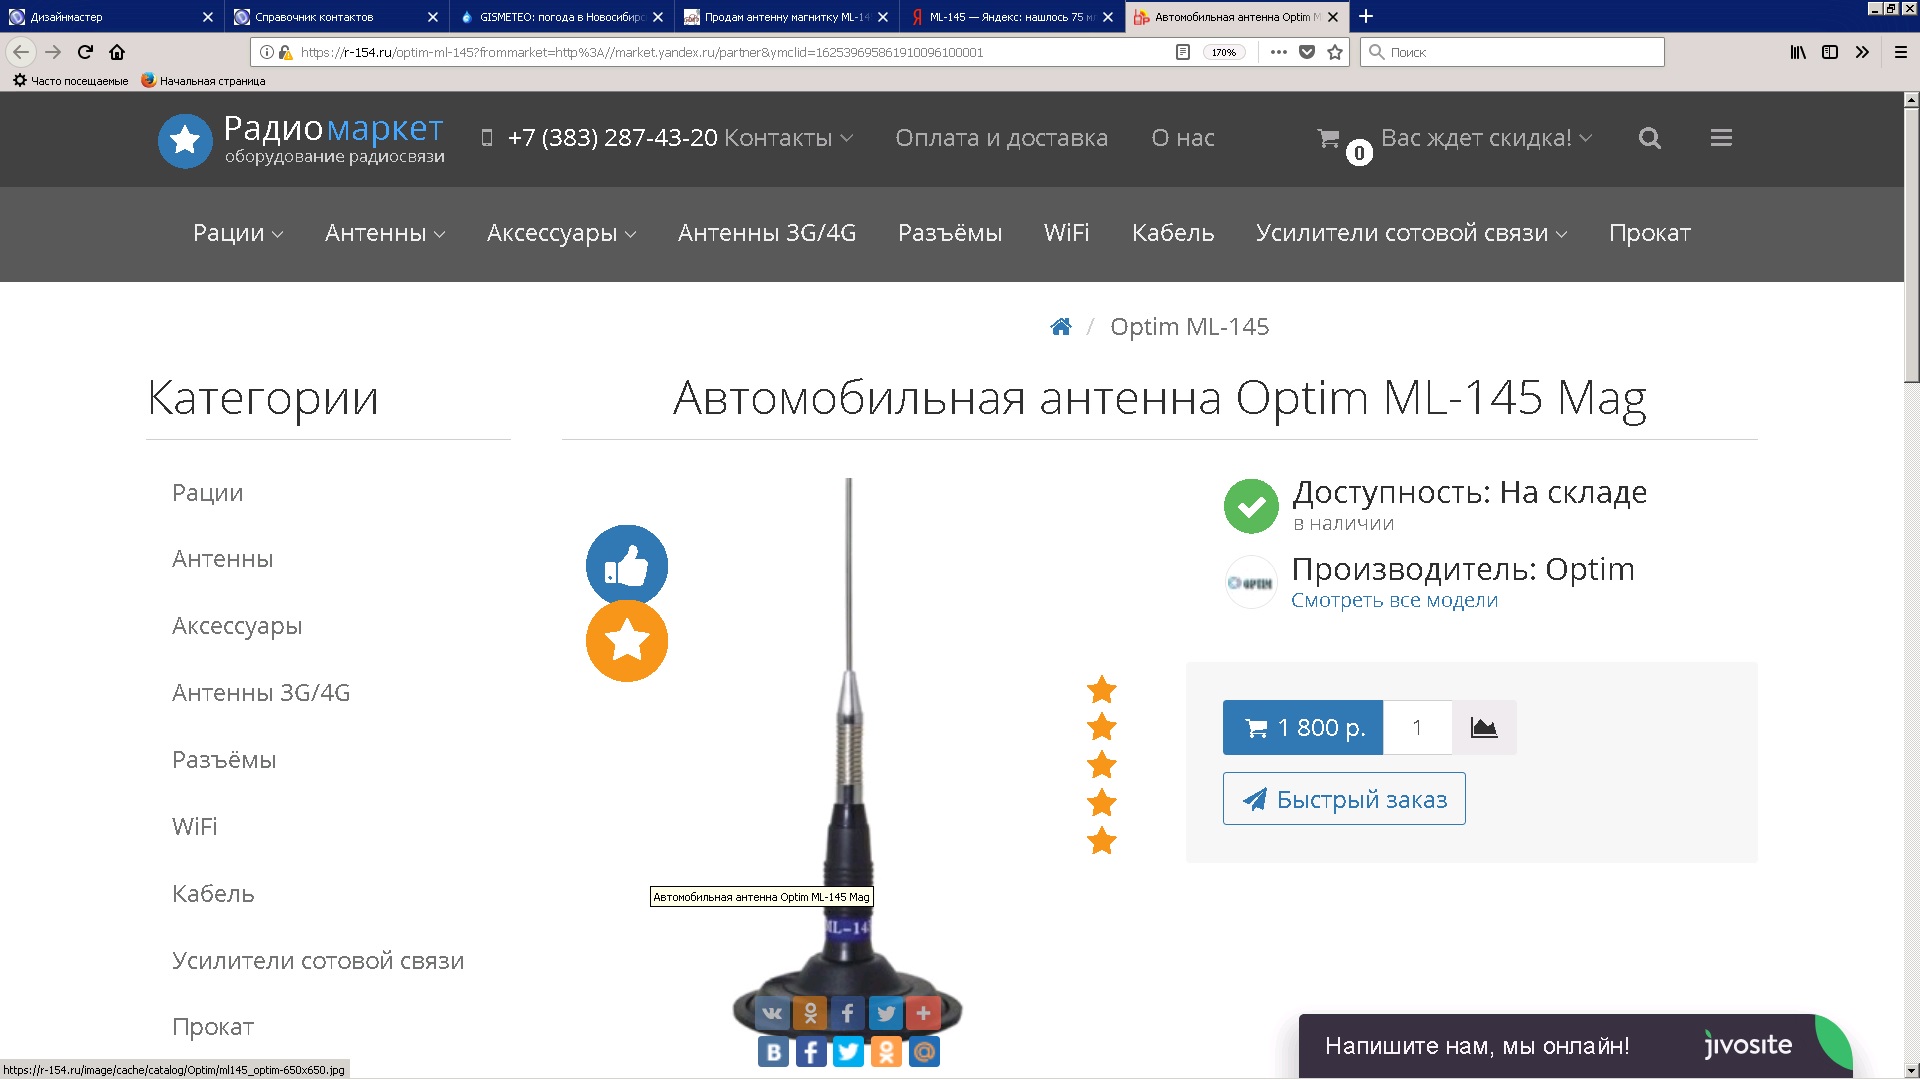Open the browser home page
This screenshot has width=1920, height=1080.
pos(117,52)
